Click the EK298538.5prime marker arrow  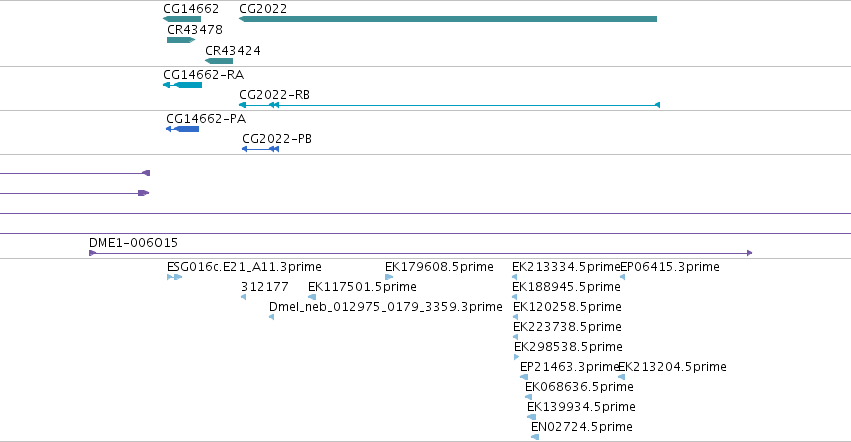click(x=517, y=357)
